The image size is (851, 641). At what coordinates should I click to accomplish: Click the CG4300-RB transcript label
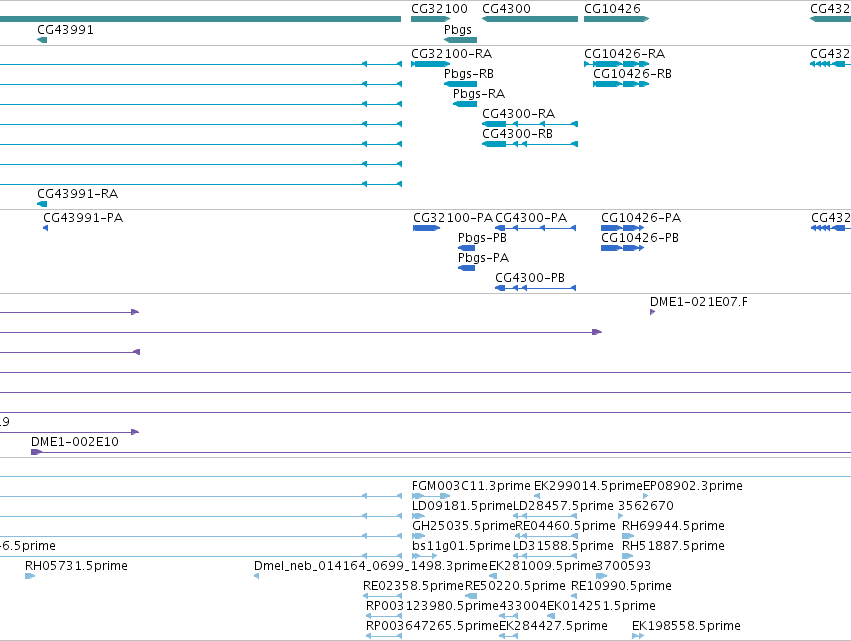coord(517,134)
